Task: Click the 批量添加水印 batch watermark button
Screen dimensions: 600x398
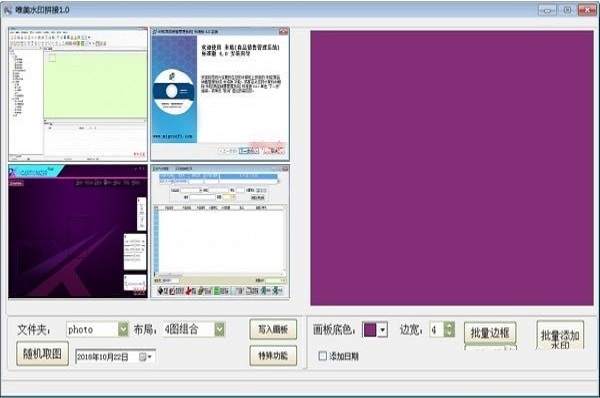Action: 560,335
